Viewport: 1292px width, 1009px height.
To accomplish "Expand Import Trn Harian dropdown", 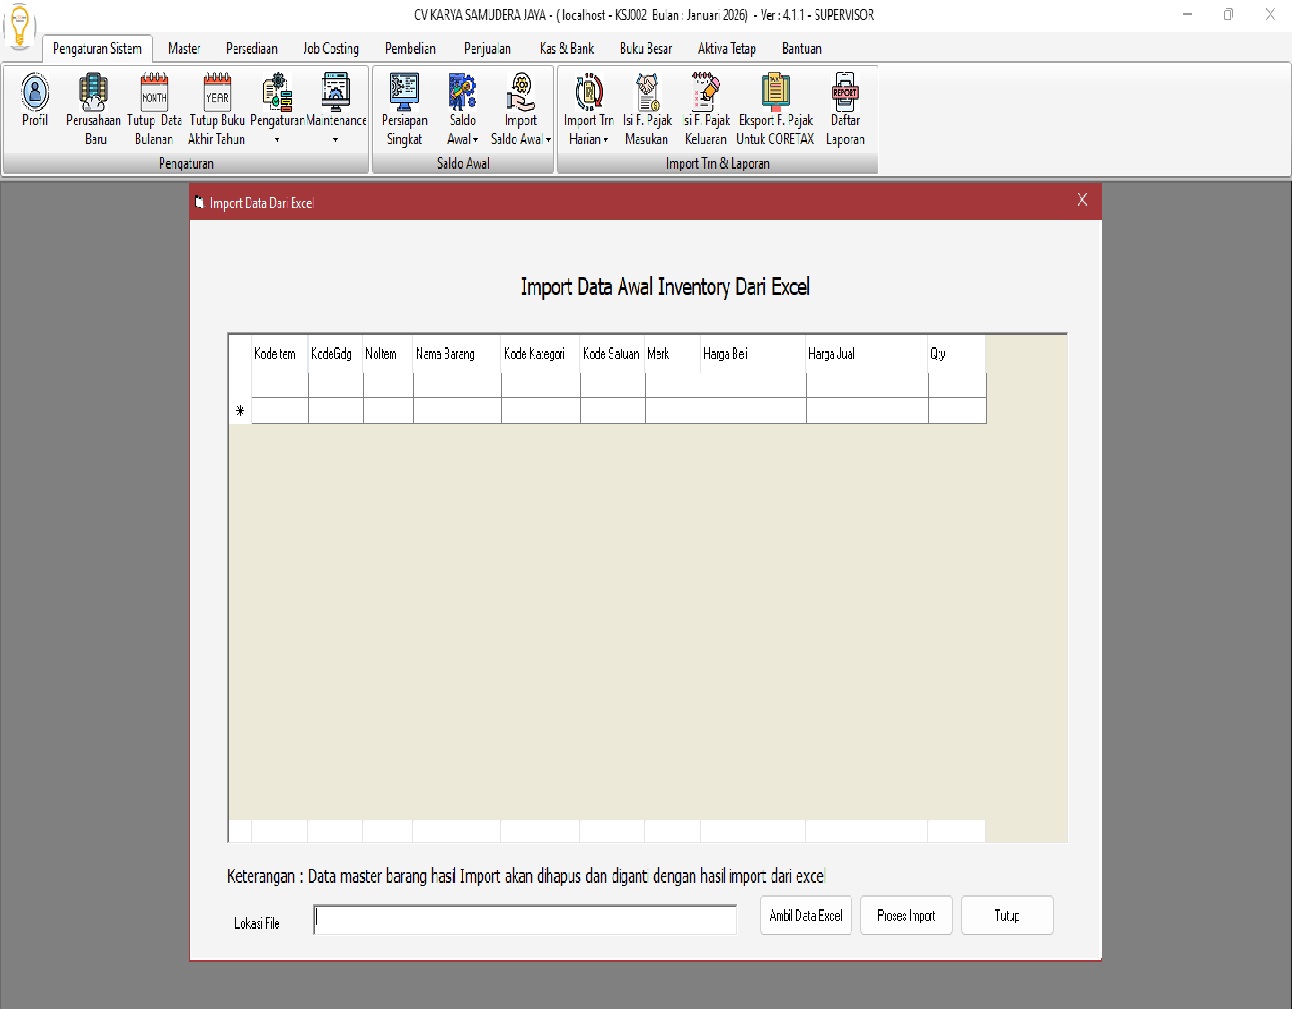I will [x=605, y=140].
